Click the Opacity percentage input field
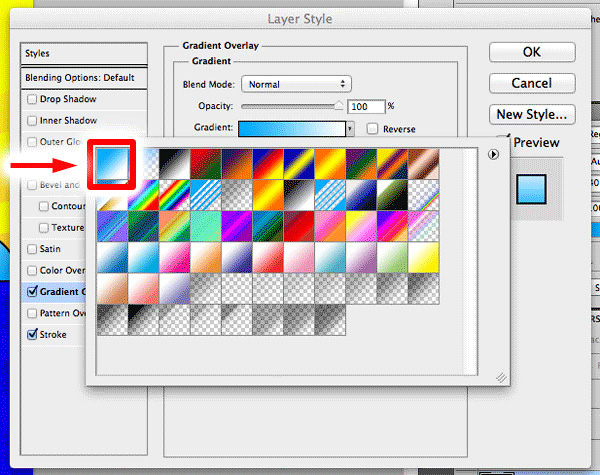 365,106
